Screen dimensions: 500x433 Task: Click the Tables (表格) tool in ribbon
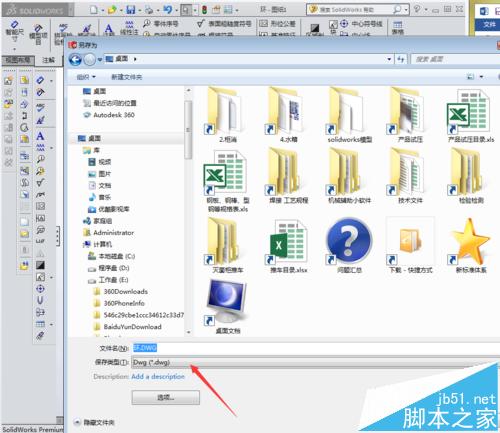tap(397, 27)
